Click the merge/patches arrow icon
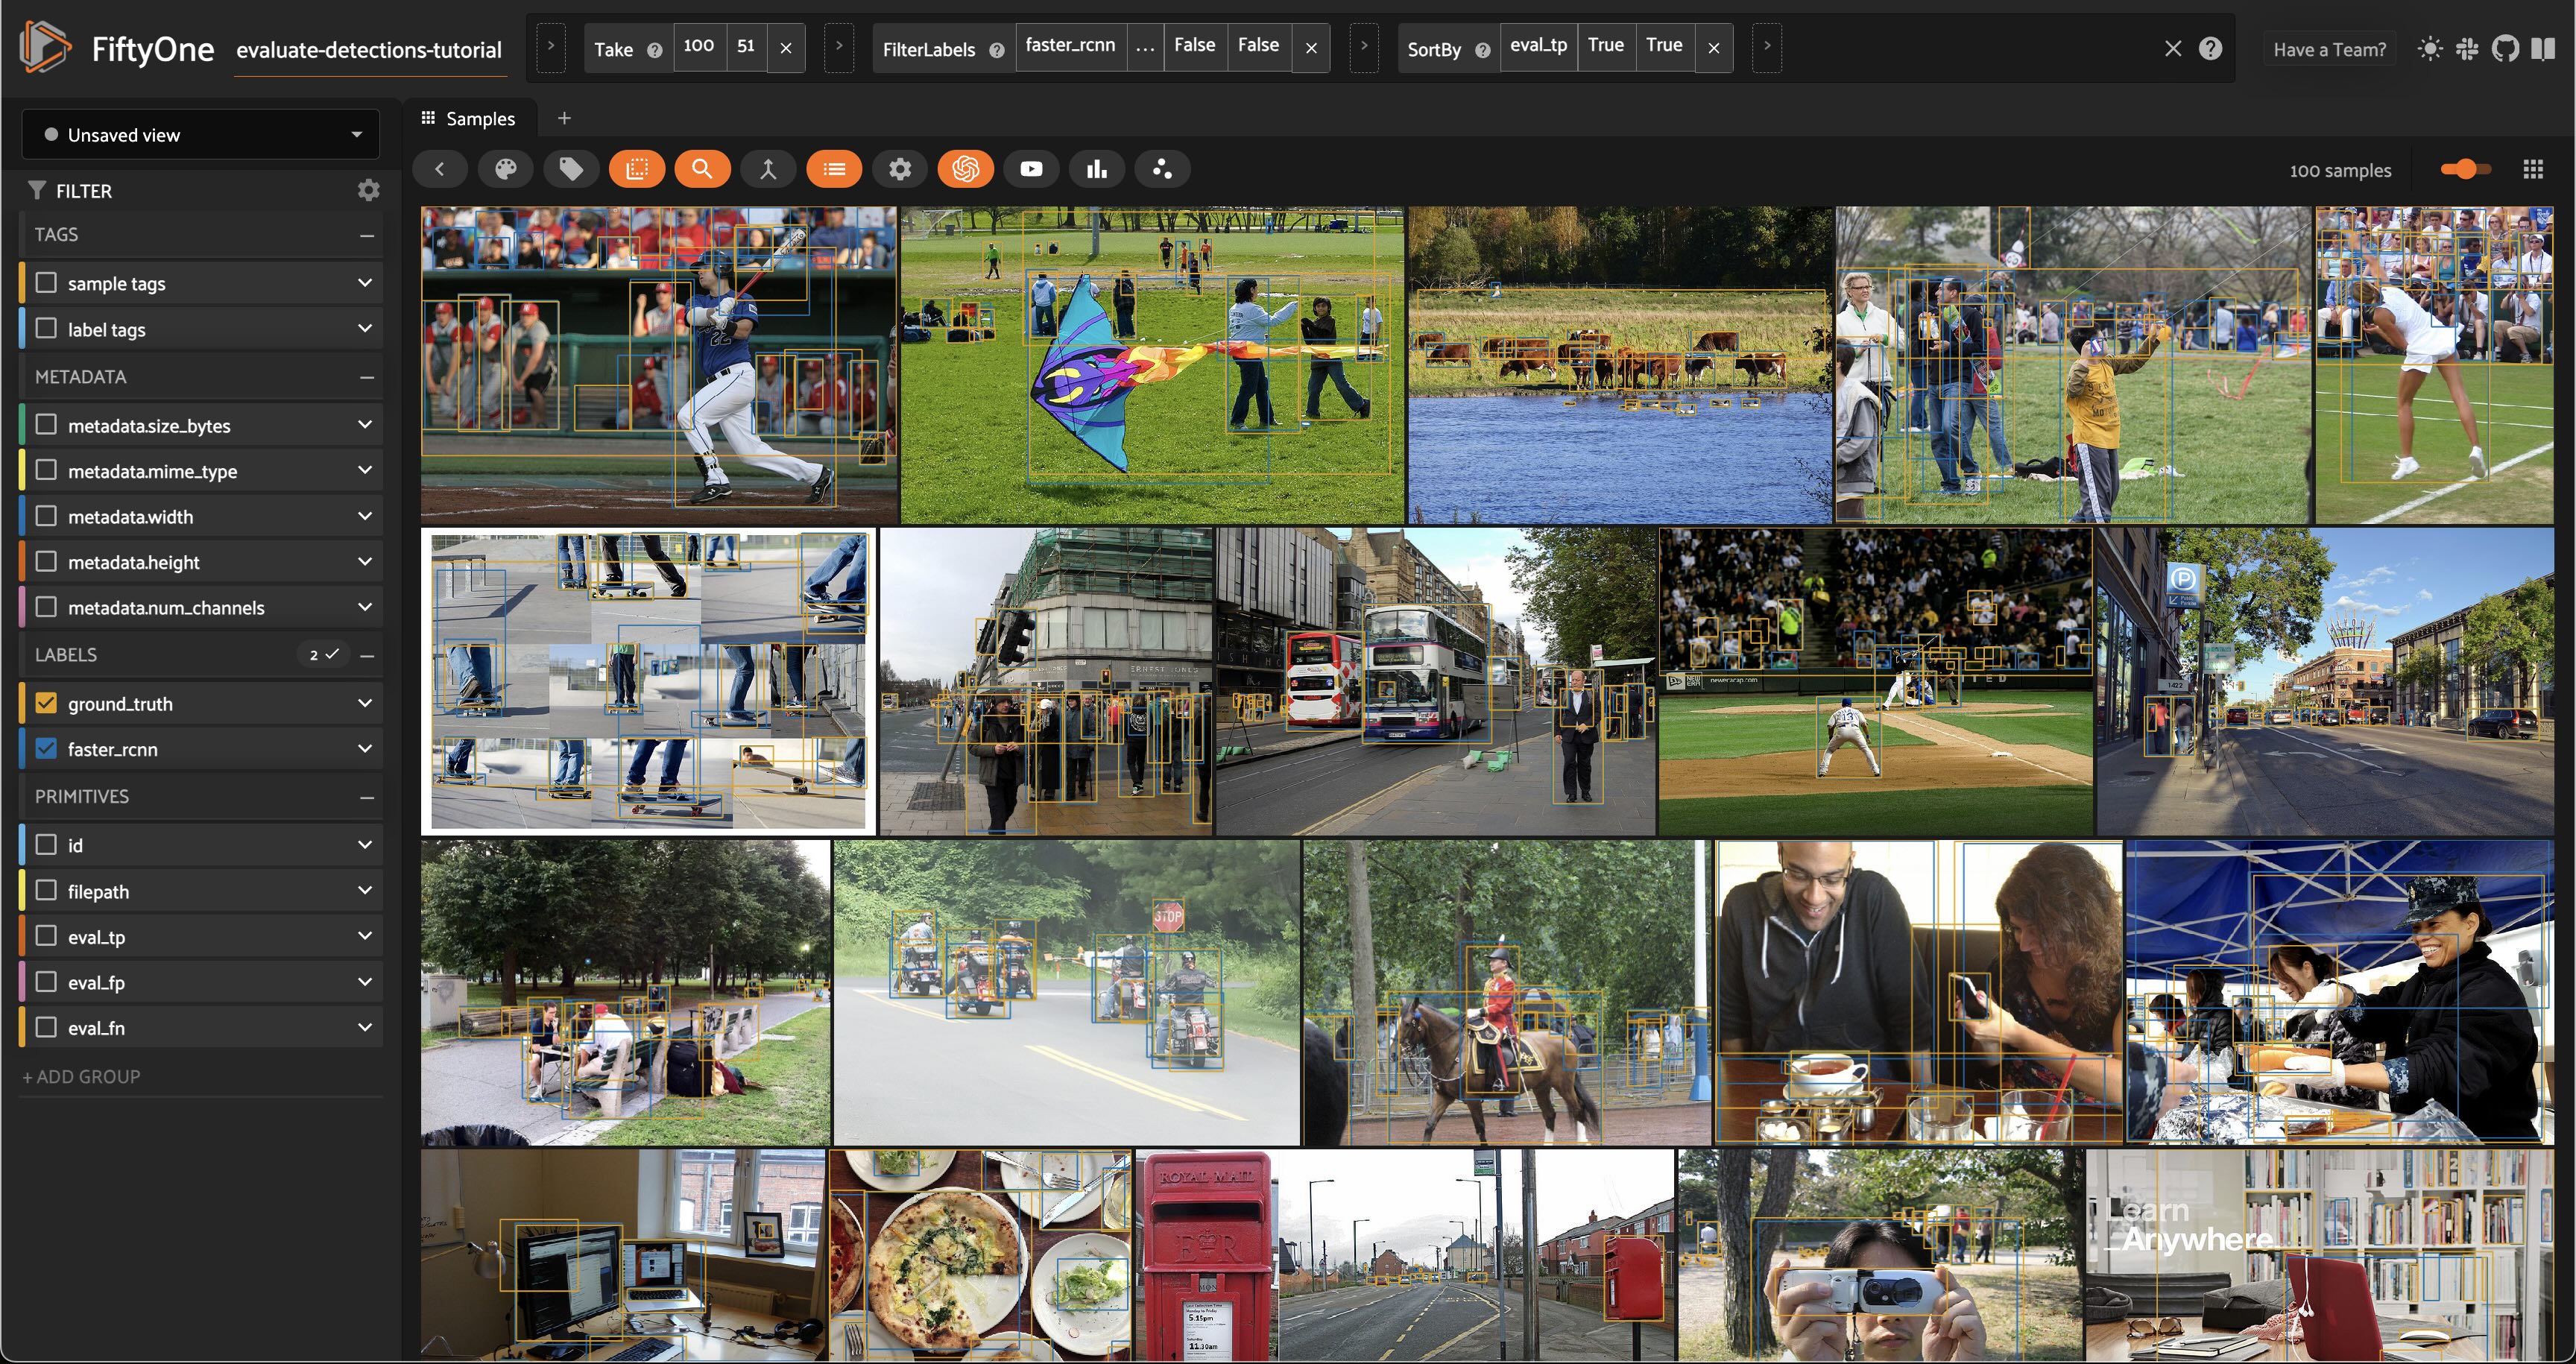The image size is (2576, 1364). (x=768, y=169)
